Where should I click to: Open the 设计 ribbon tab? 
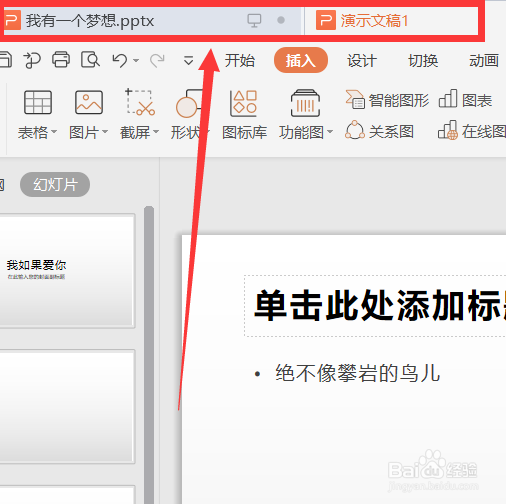[362, 61]
